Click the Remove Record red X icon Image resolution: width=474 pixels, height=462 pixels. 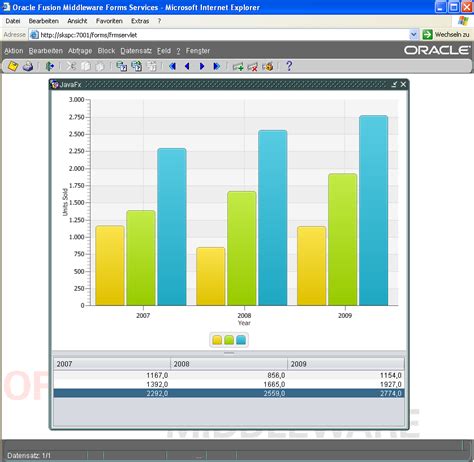pos(252,67)
